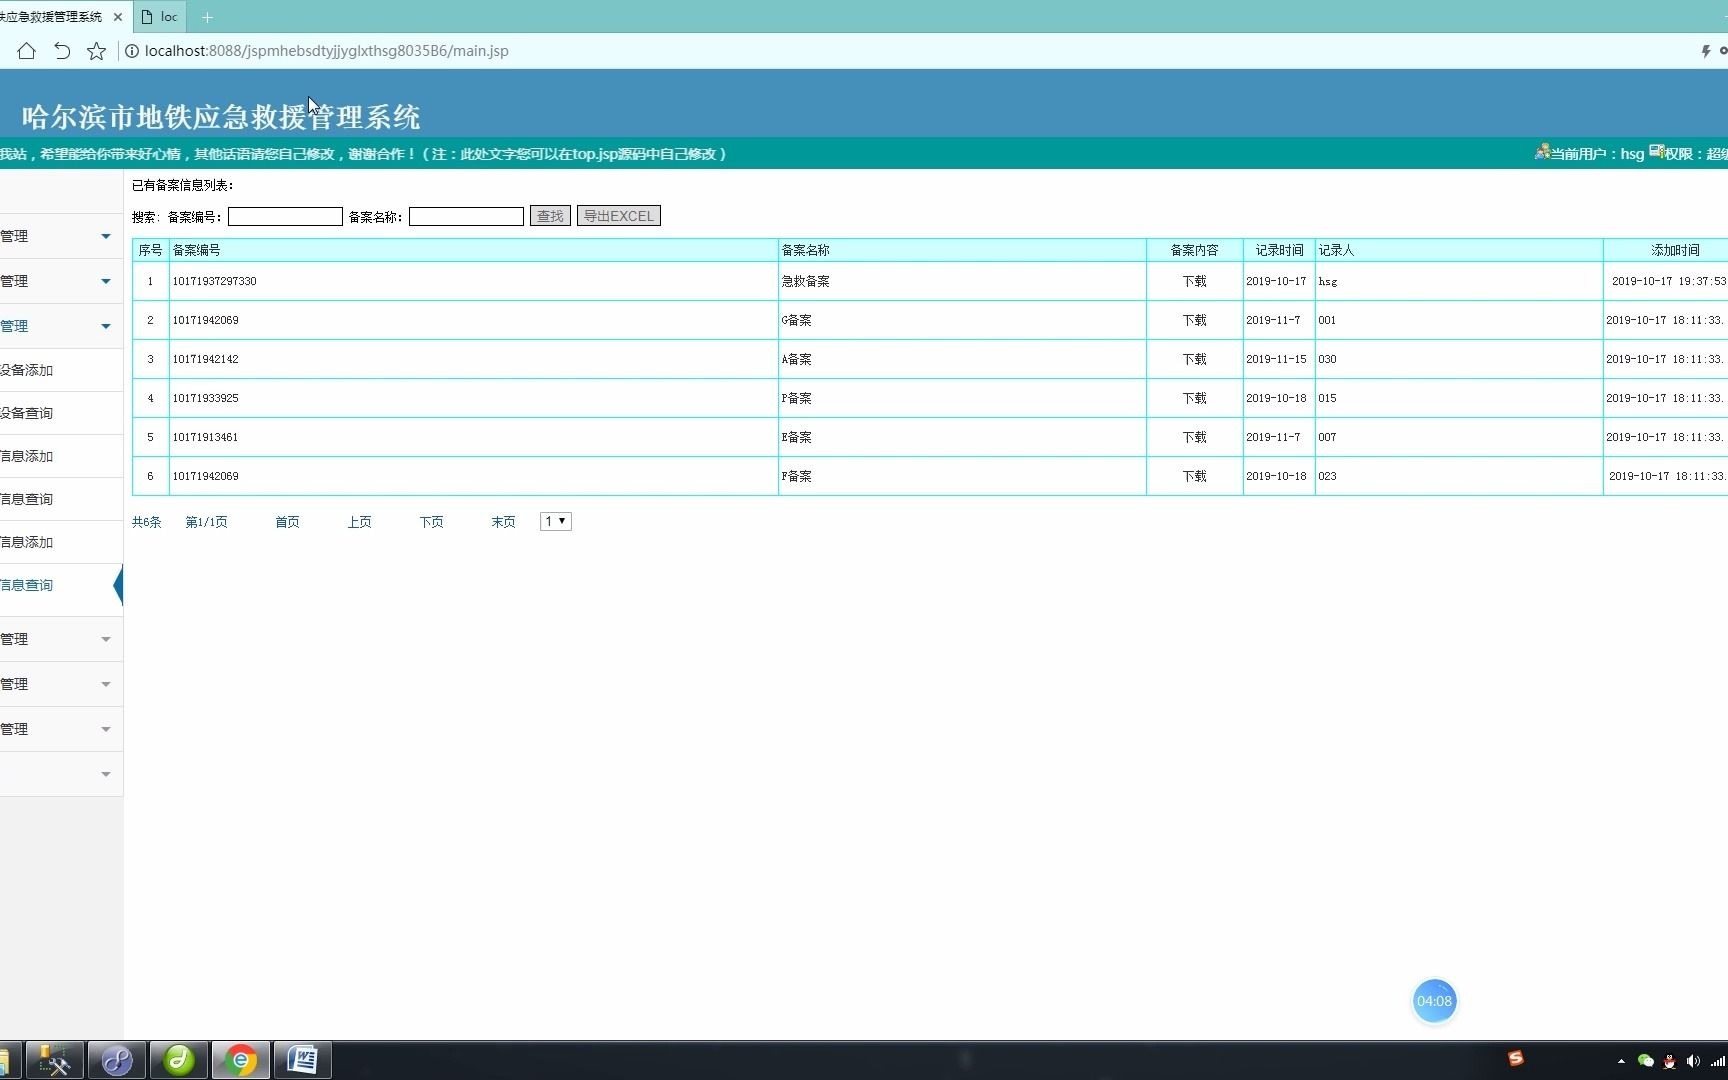1728x1080 pixels.
Task: Show hidden tray icons arrow
Action: 1621,1061
